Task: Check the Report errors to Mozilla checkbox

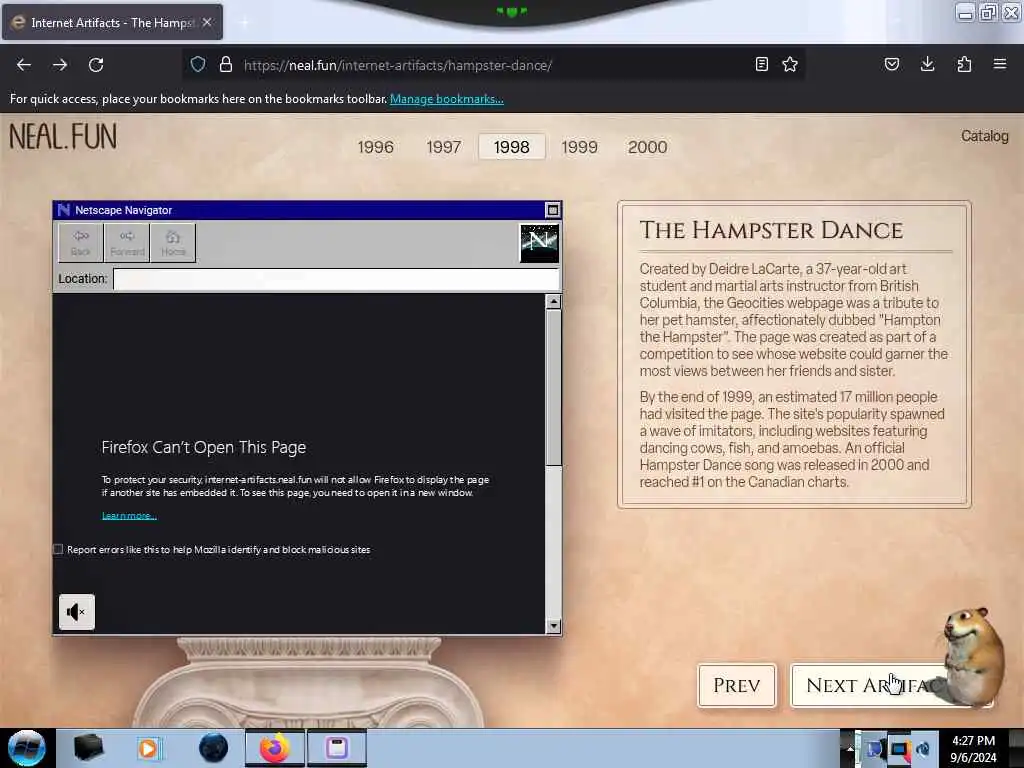Action: tap(58, 549)
